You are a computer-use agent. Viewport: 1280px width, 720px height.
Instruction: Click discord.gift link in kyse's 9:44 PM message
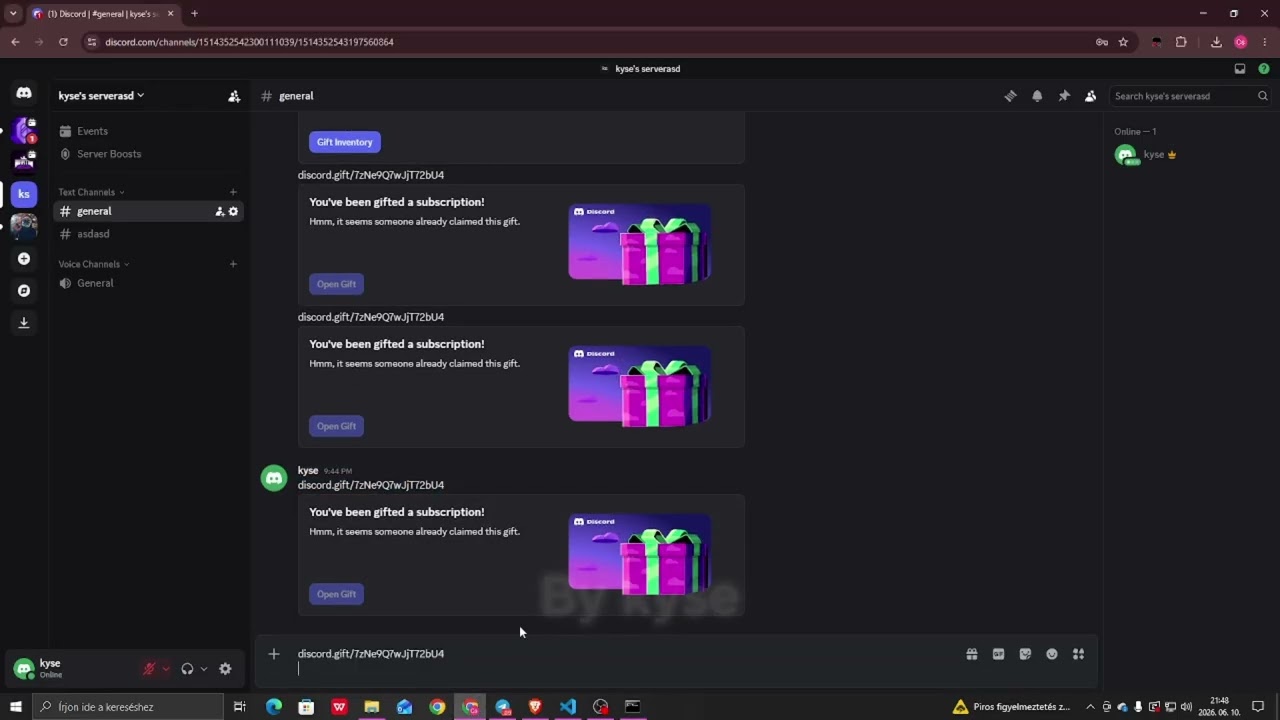pos(370,485)
